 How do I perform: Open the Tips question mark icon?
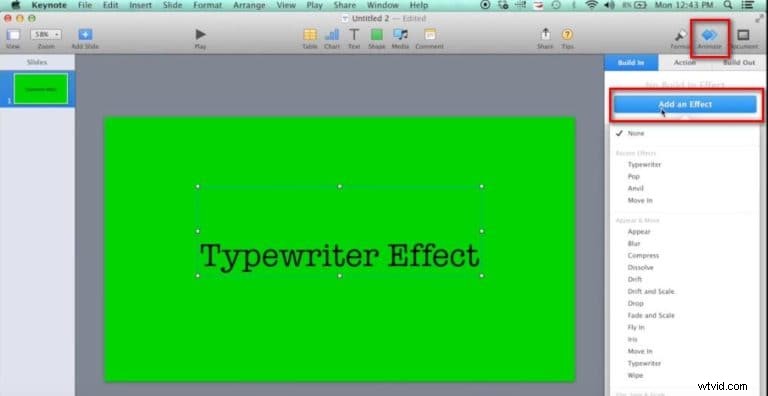coord(567,34)
